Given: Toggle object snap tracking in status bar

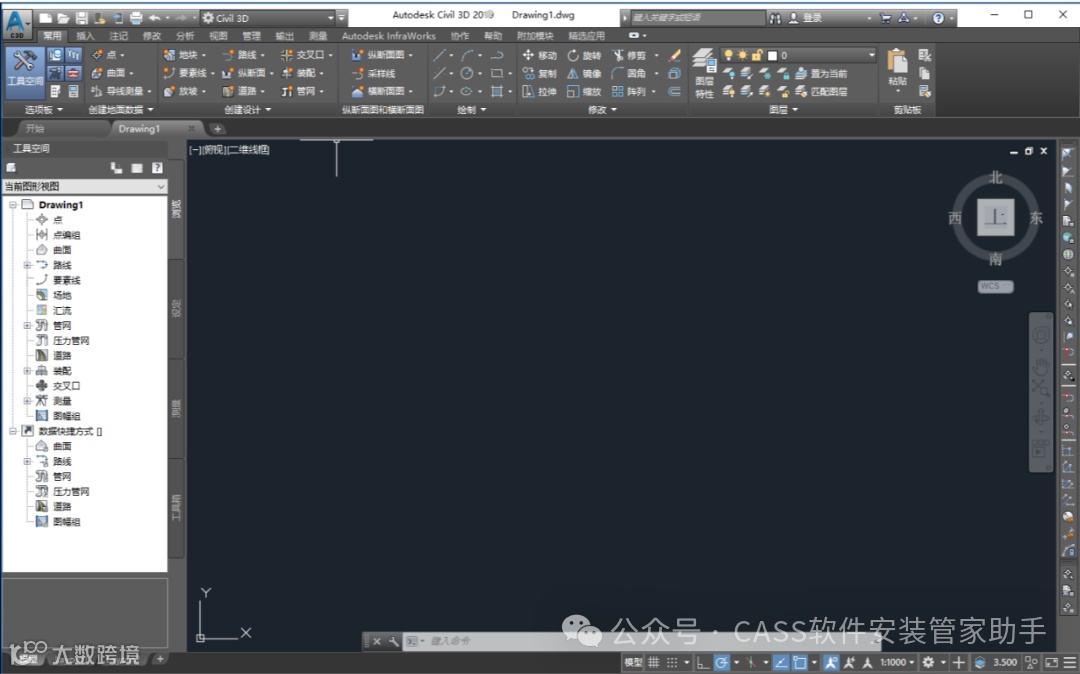Looking at the screenshot, I should (x=780, y=662).
